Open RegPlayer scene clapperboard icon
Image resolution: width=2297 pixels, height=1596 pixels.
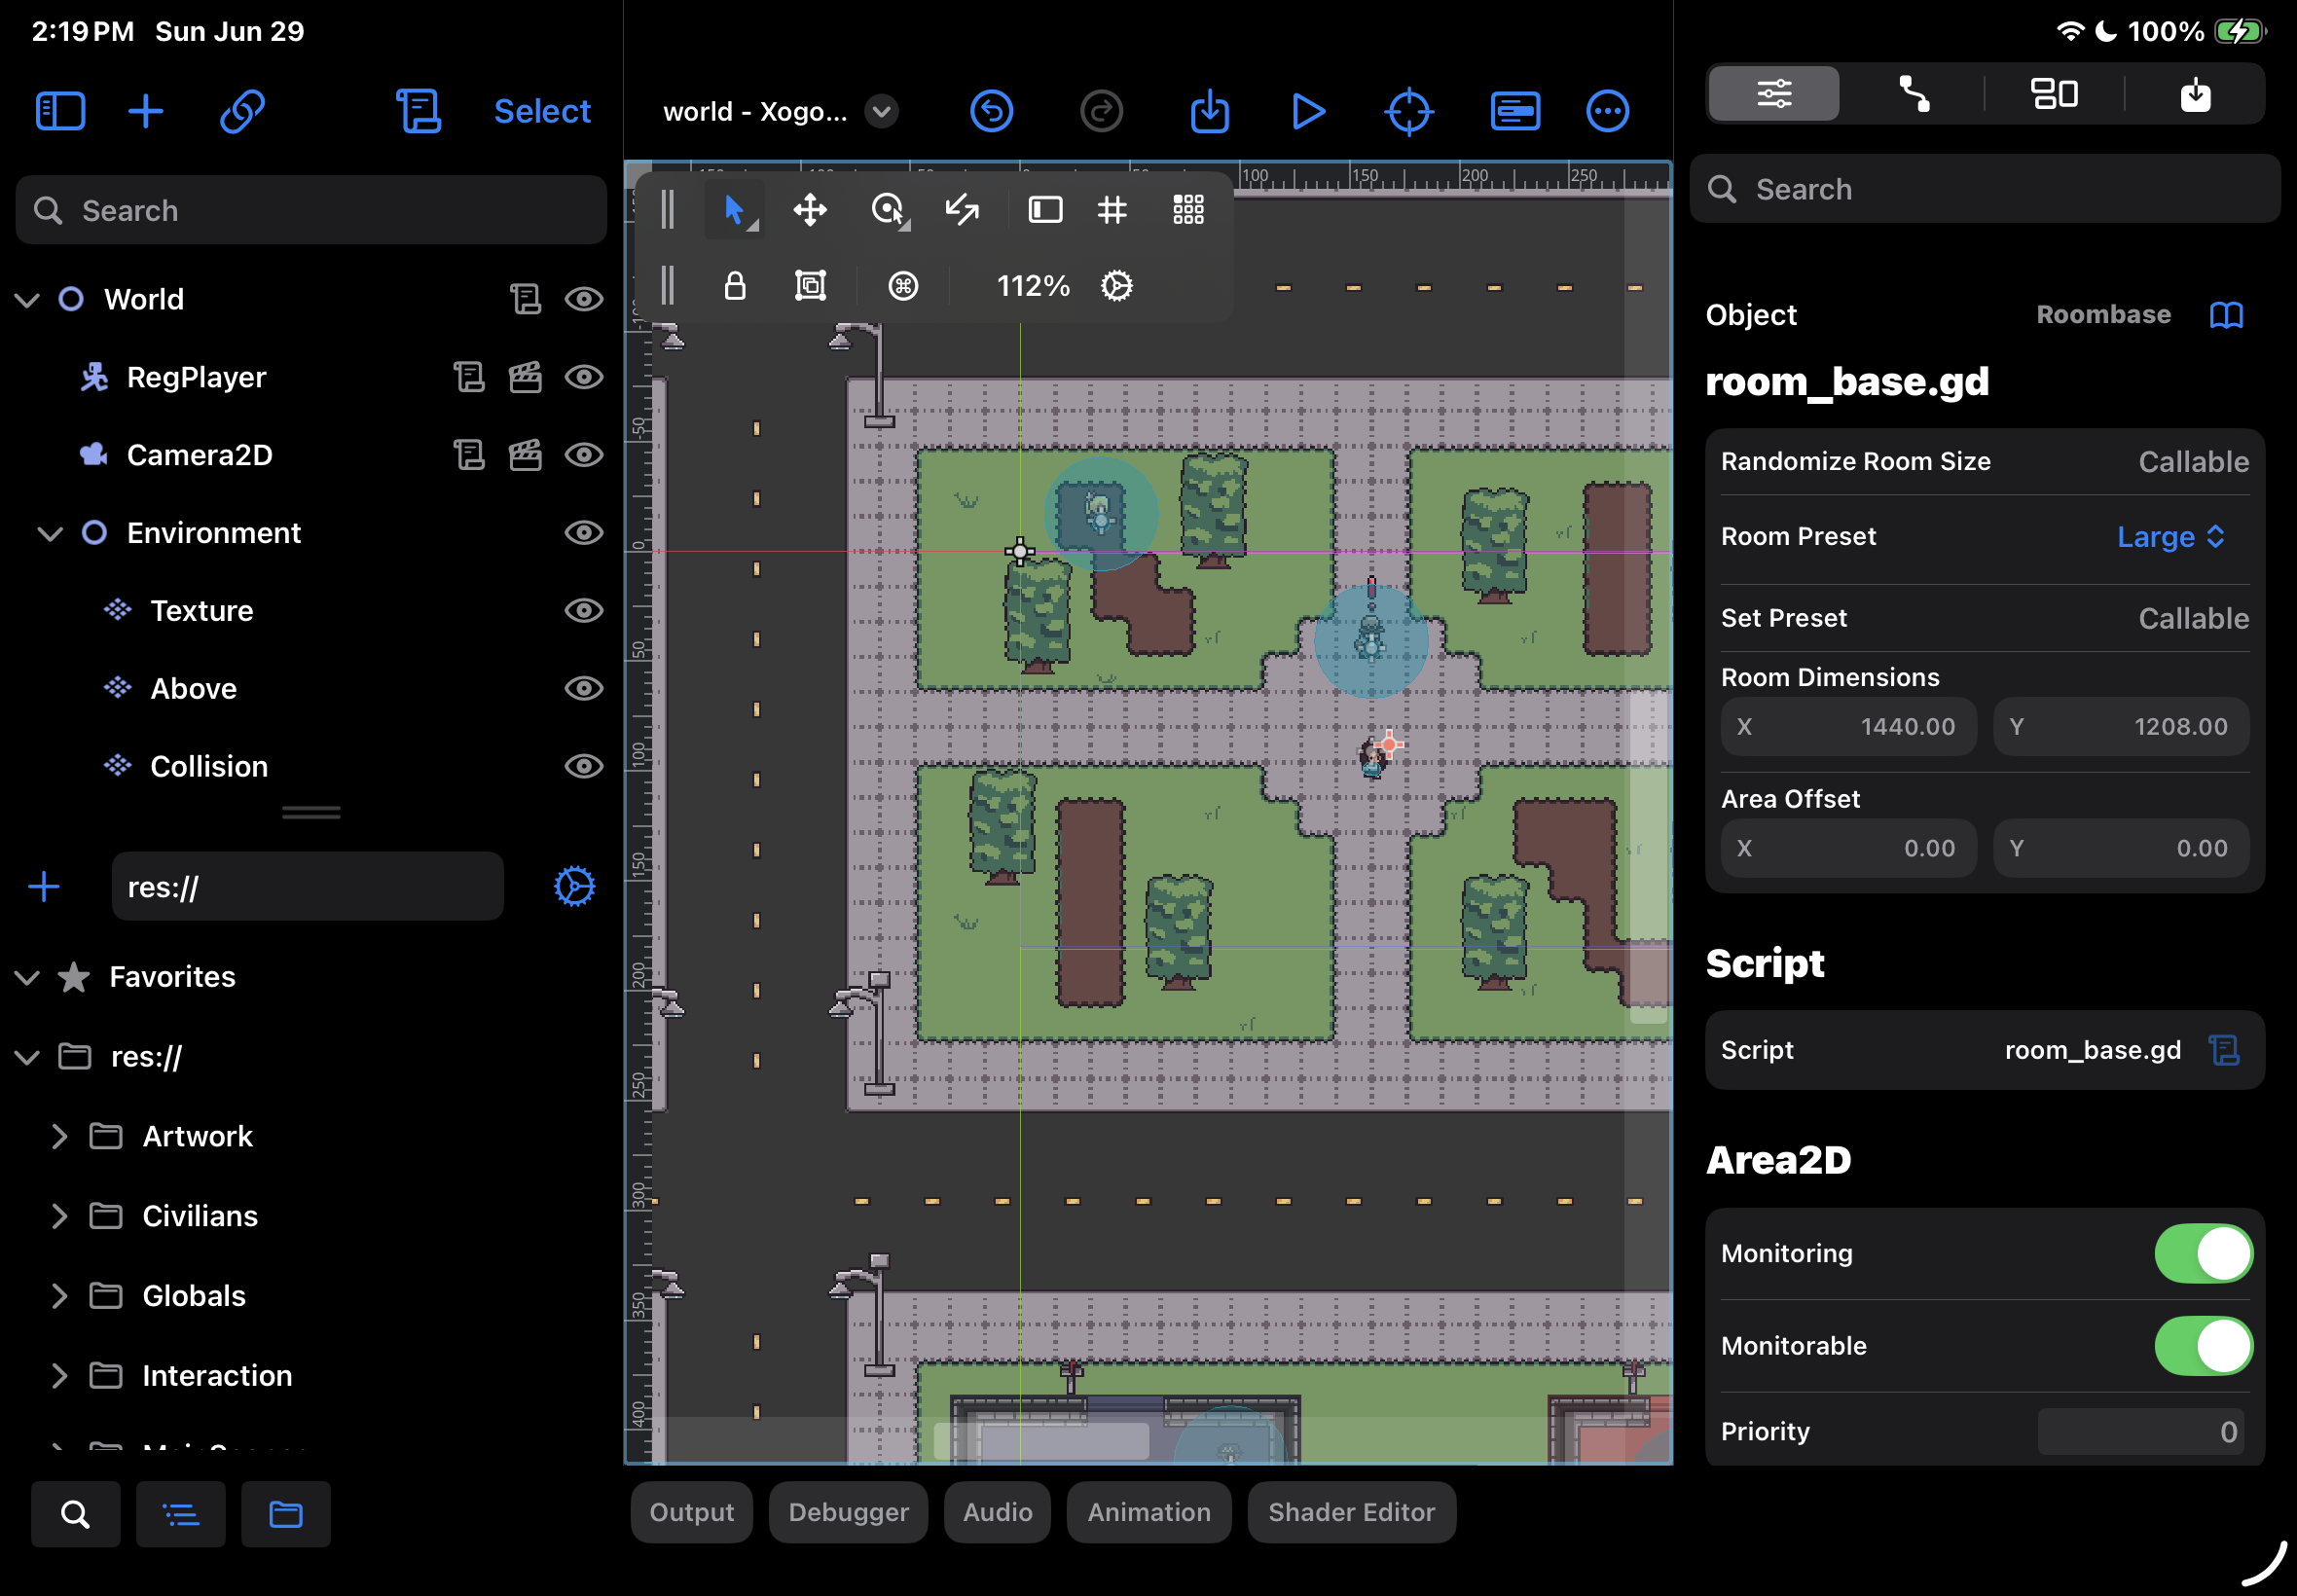(525, 376)
